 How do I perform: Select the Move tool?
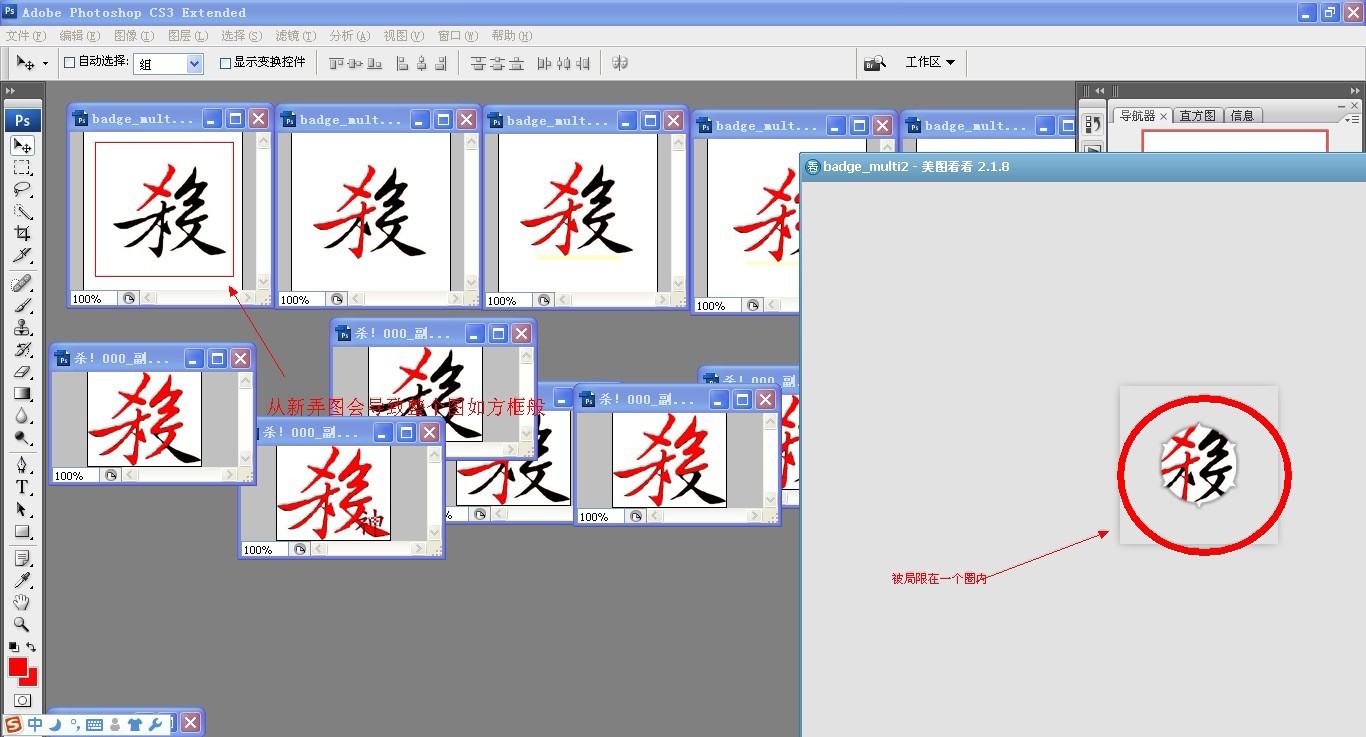tap(22, 146)
